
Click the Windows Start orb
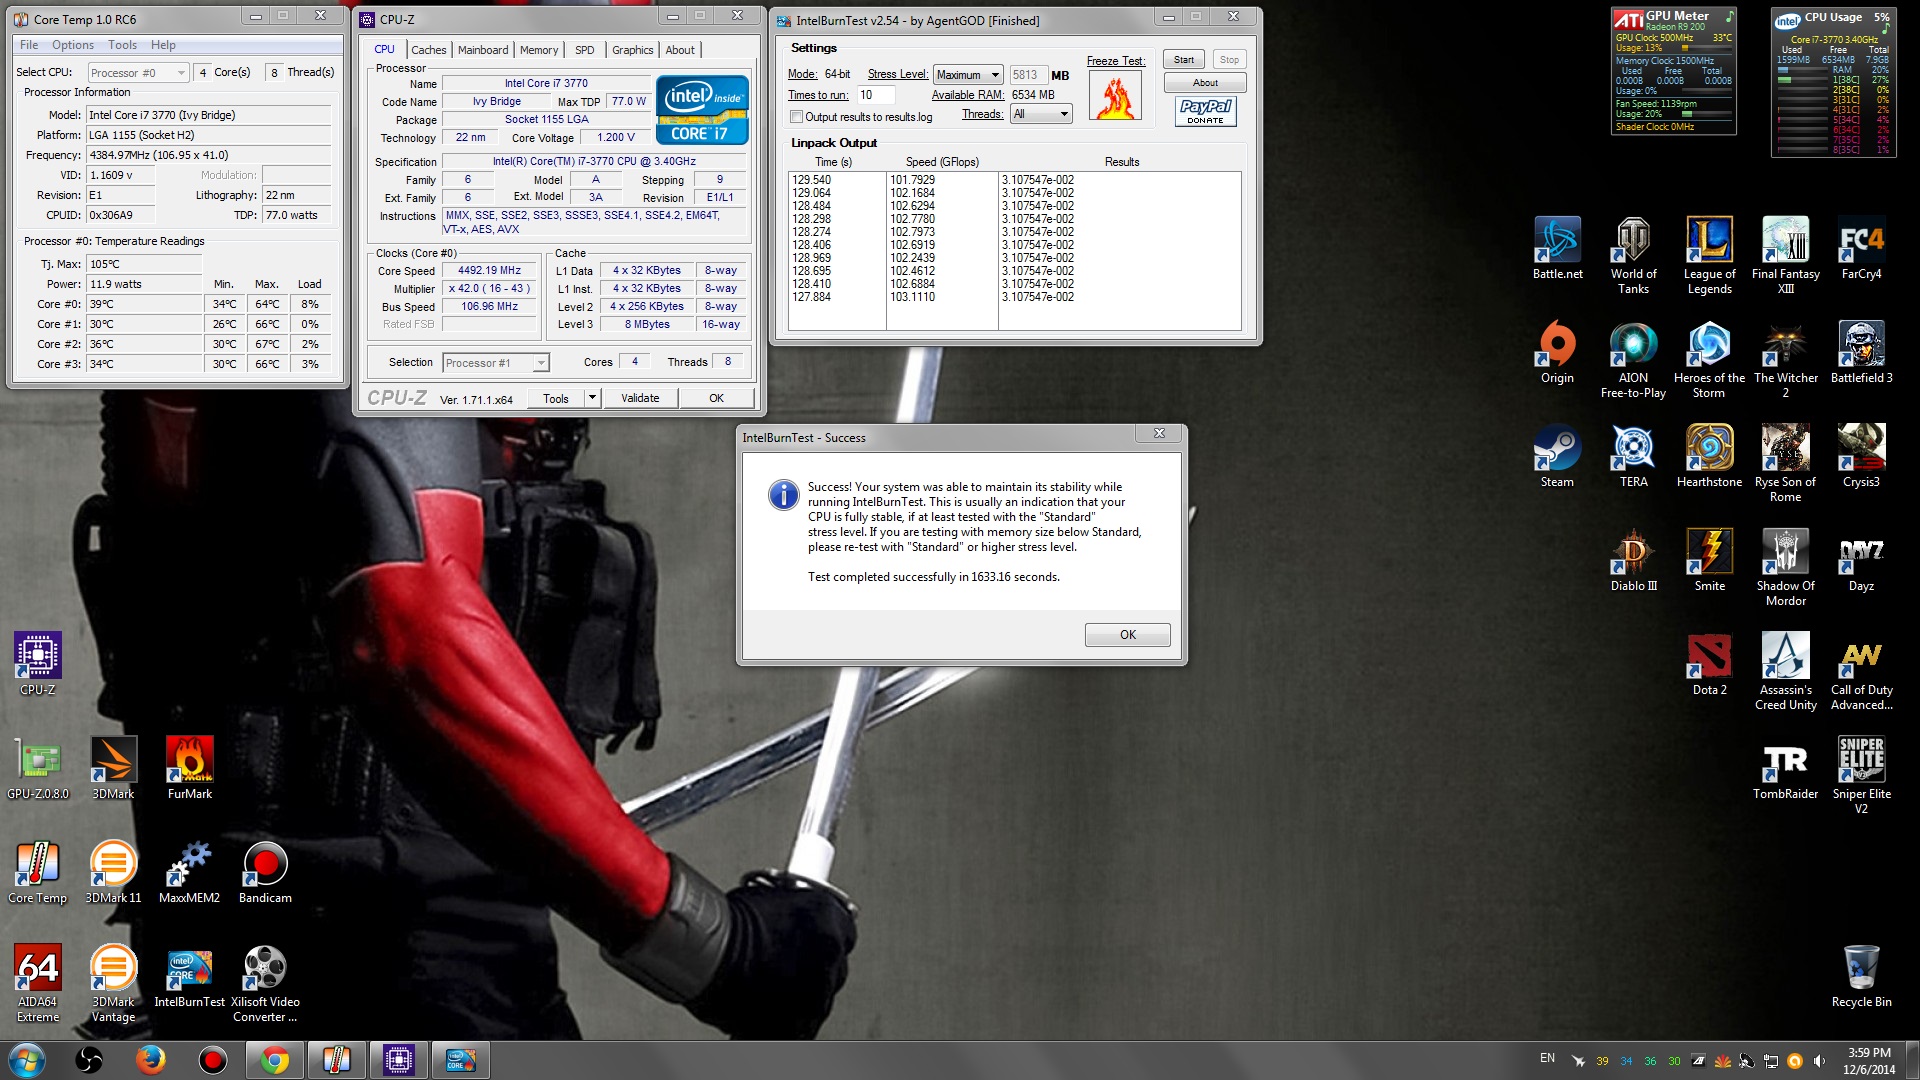pos(27,1060)
